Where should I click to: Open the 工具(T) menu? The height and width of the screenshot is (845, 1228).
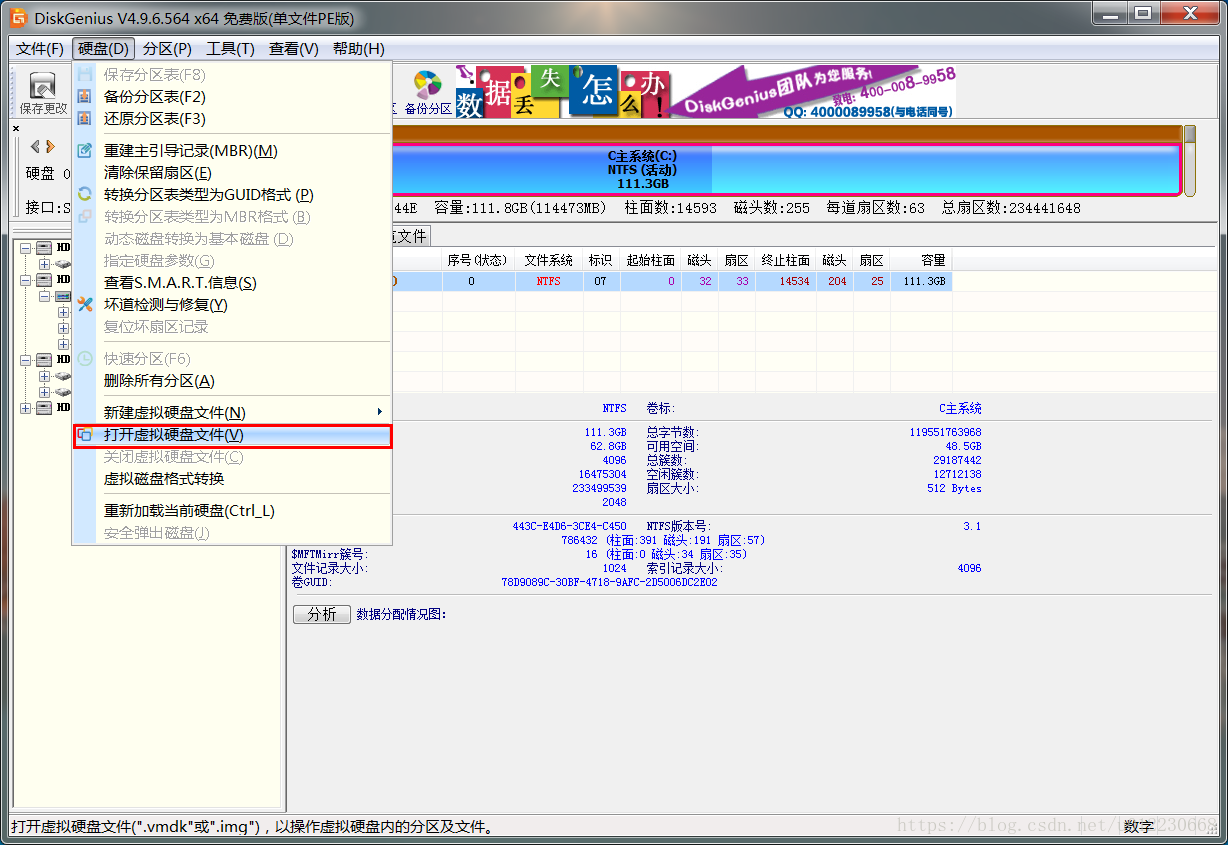pyautogui.click(x=230, y=49)
